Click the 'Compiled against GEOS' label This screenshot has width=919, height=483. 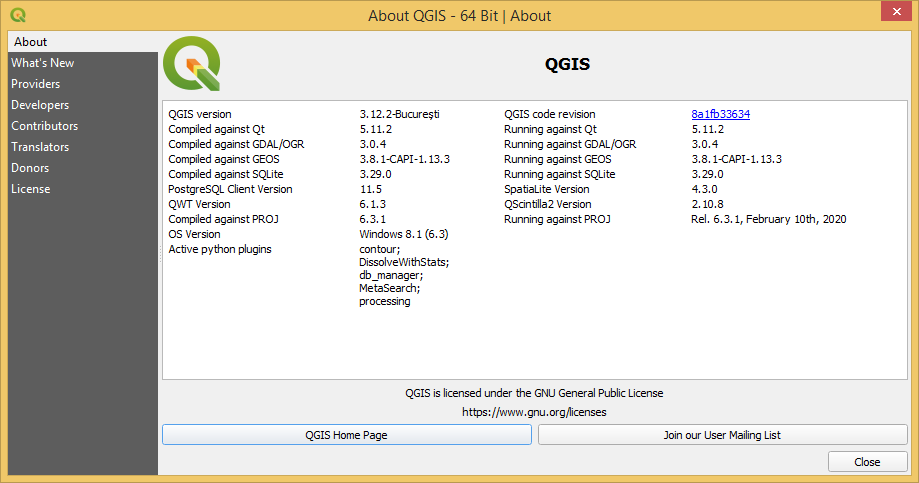coord(224,159)
